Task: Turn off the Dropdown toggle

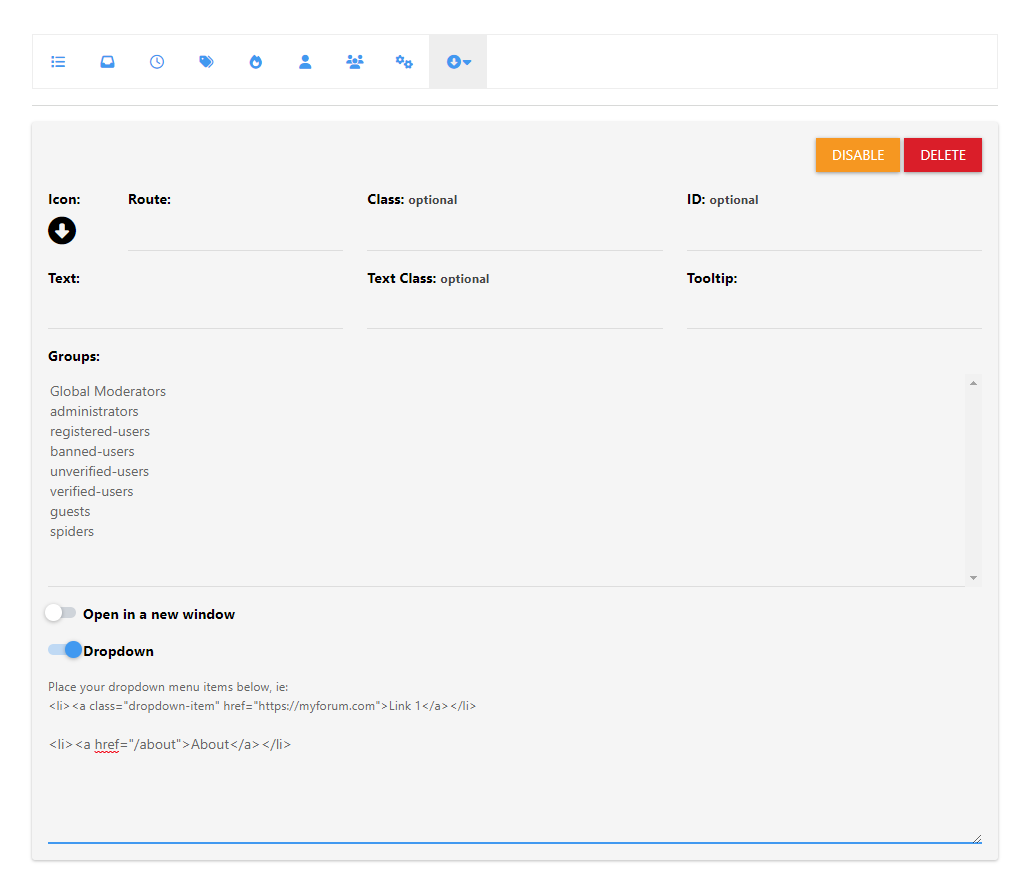Action: point(65,650)
